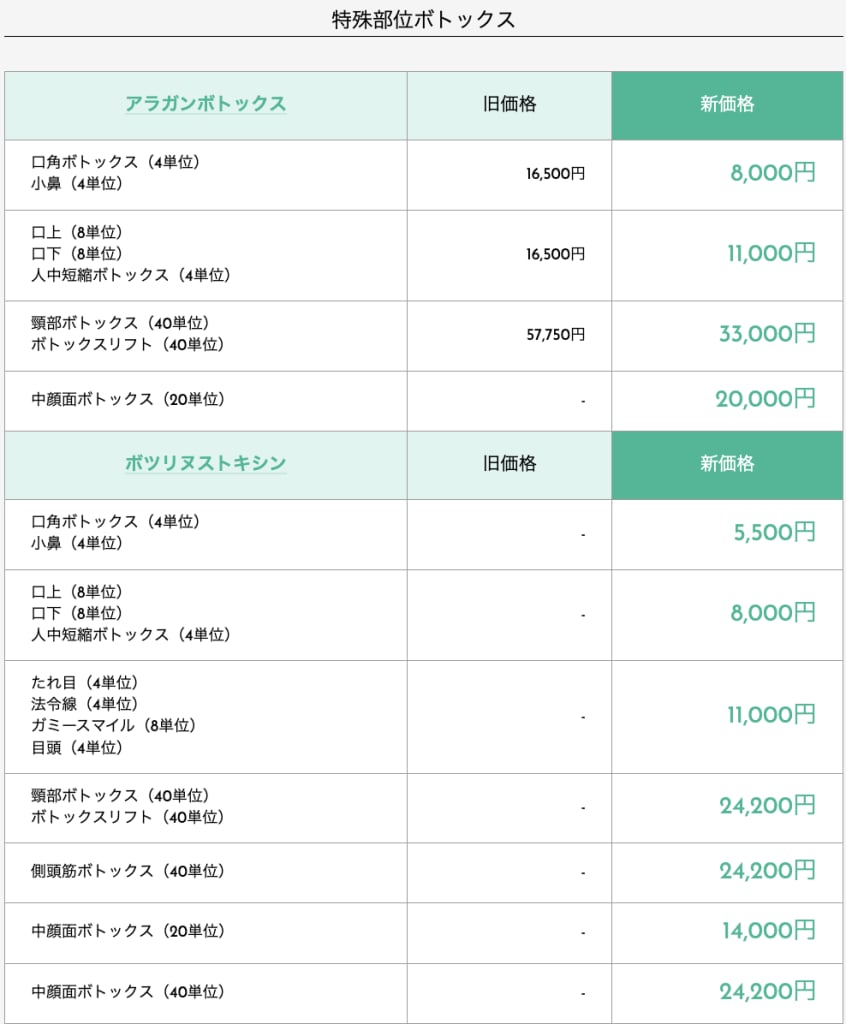Screen dimensions: 846x1024
Task: Click the second table's 新価格 header
Action: (x=727, y=464)
